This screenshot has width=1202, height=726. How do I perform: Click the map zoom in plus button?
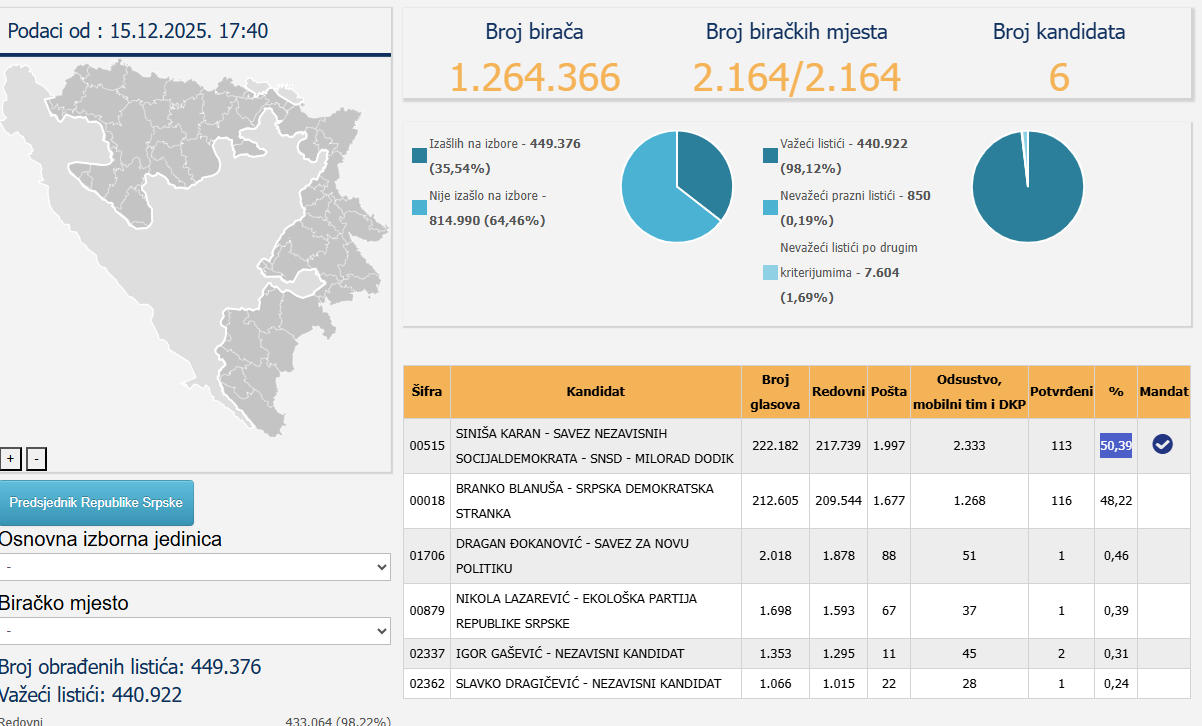tap(11, 459)
